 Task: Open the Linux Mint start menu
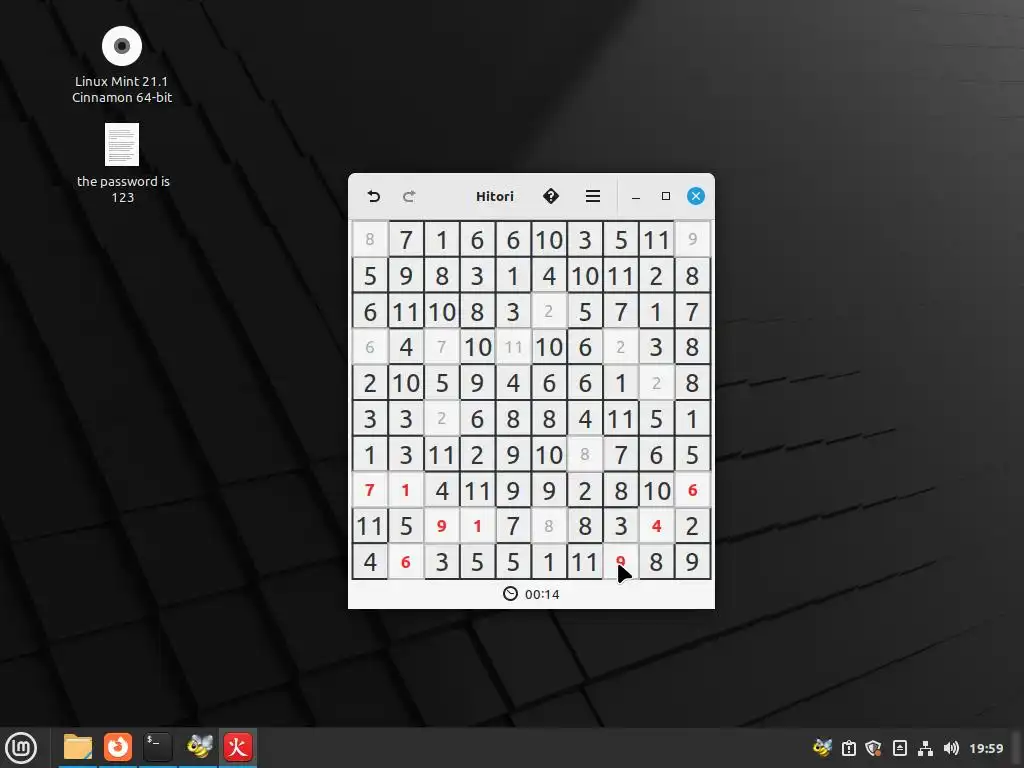21,747
